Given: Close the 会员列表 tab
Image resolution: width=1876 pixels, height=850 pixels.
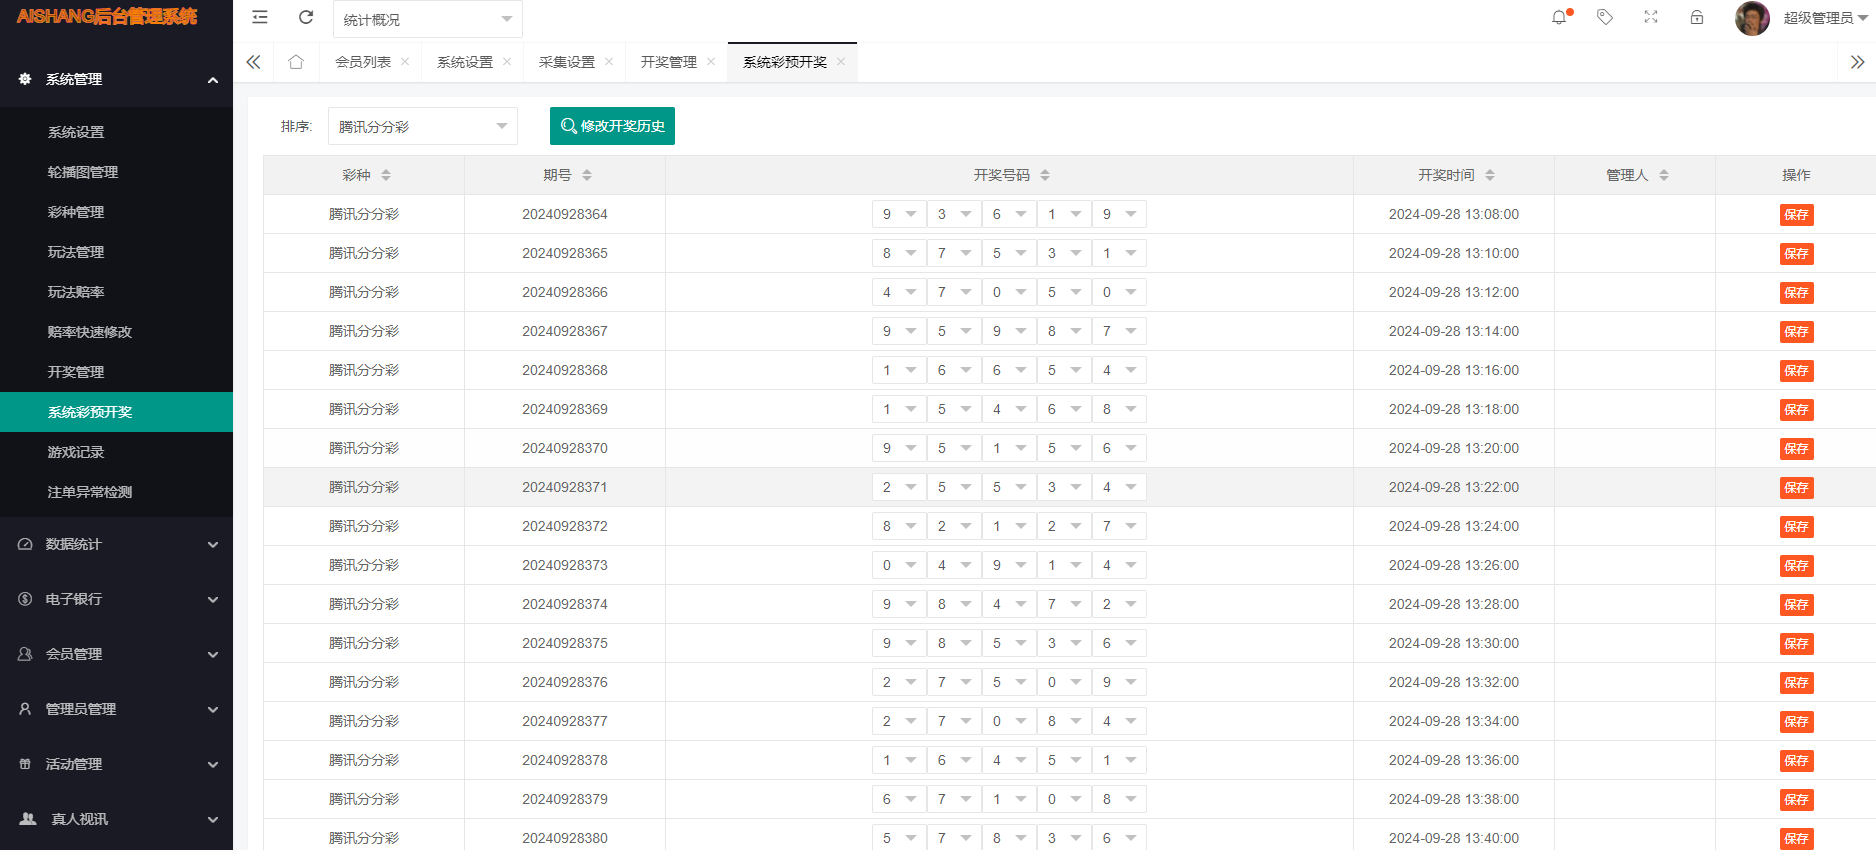Looking at the screenshot, I should pyautogui.click(x=405, y=62).
